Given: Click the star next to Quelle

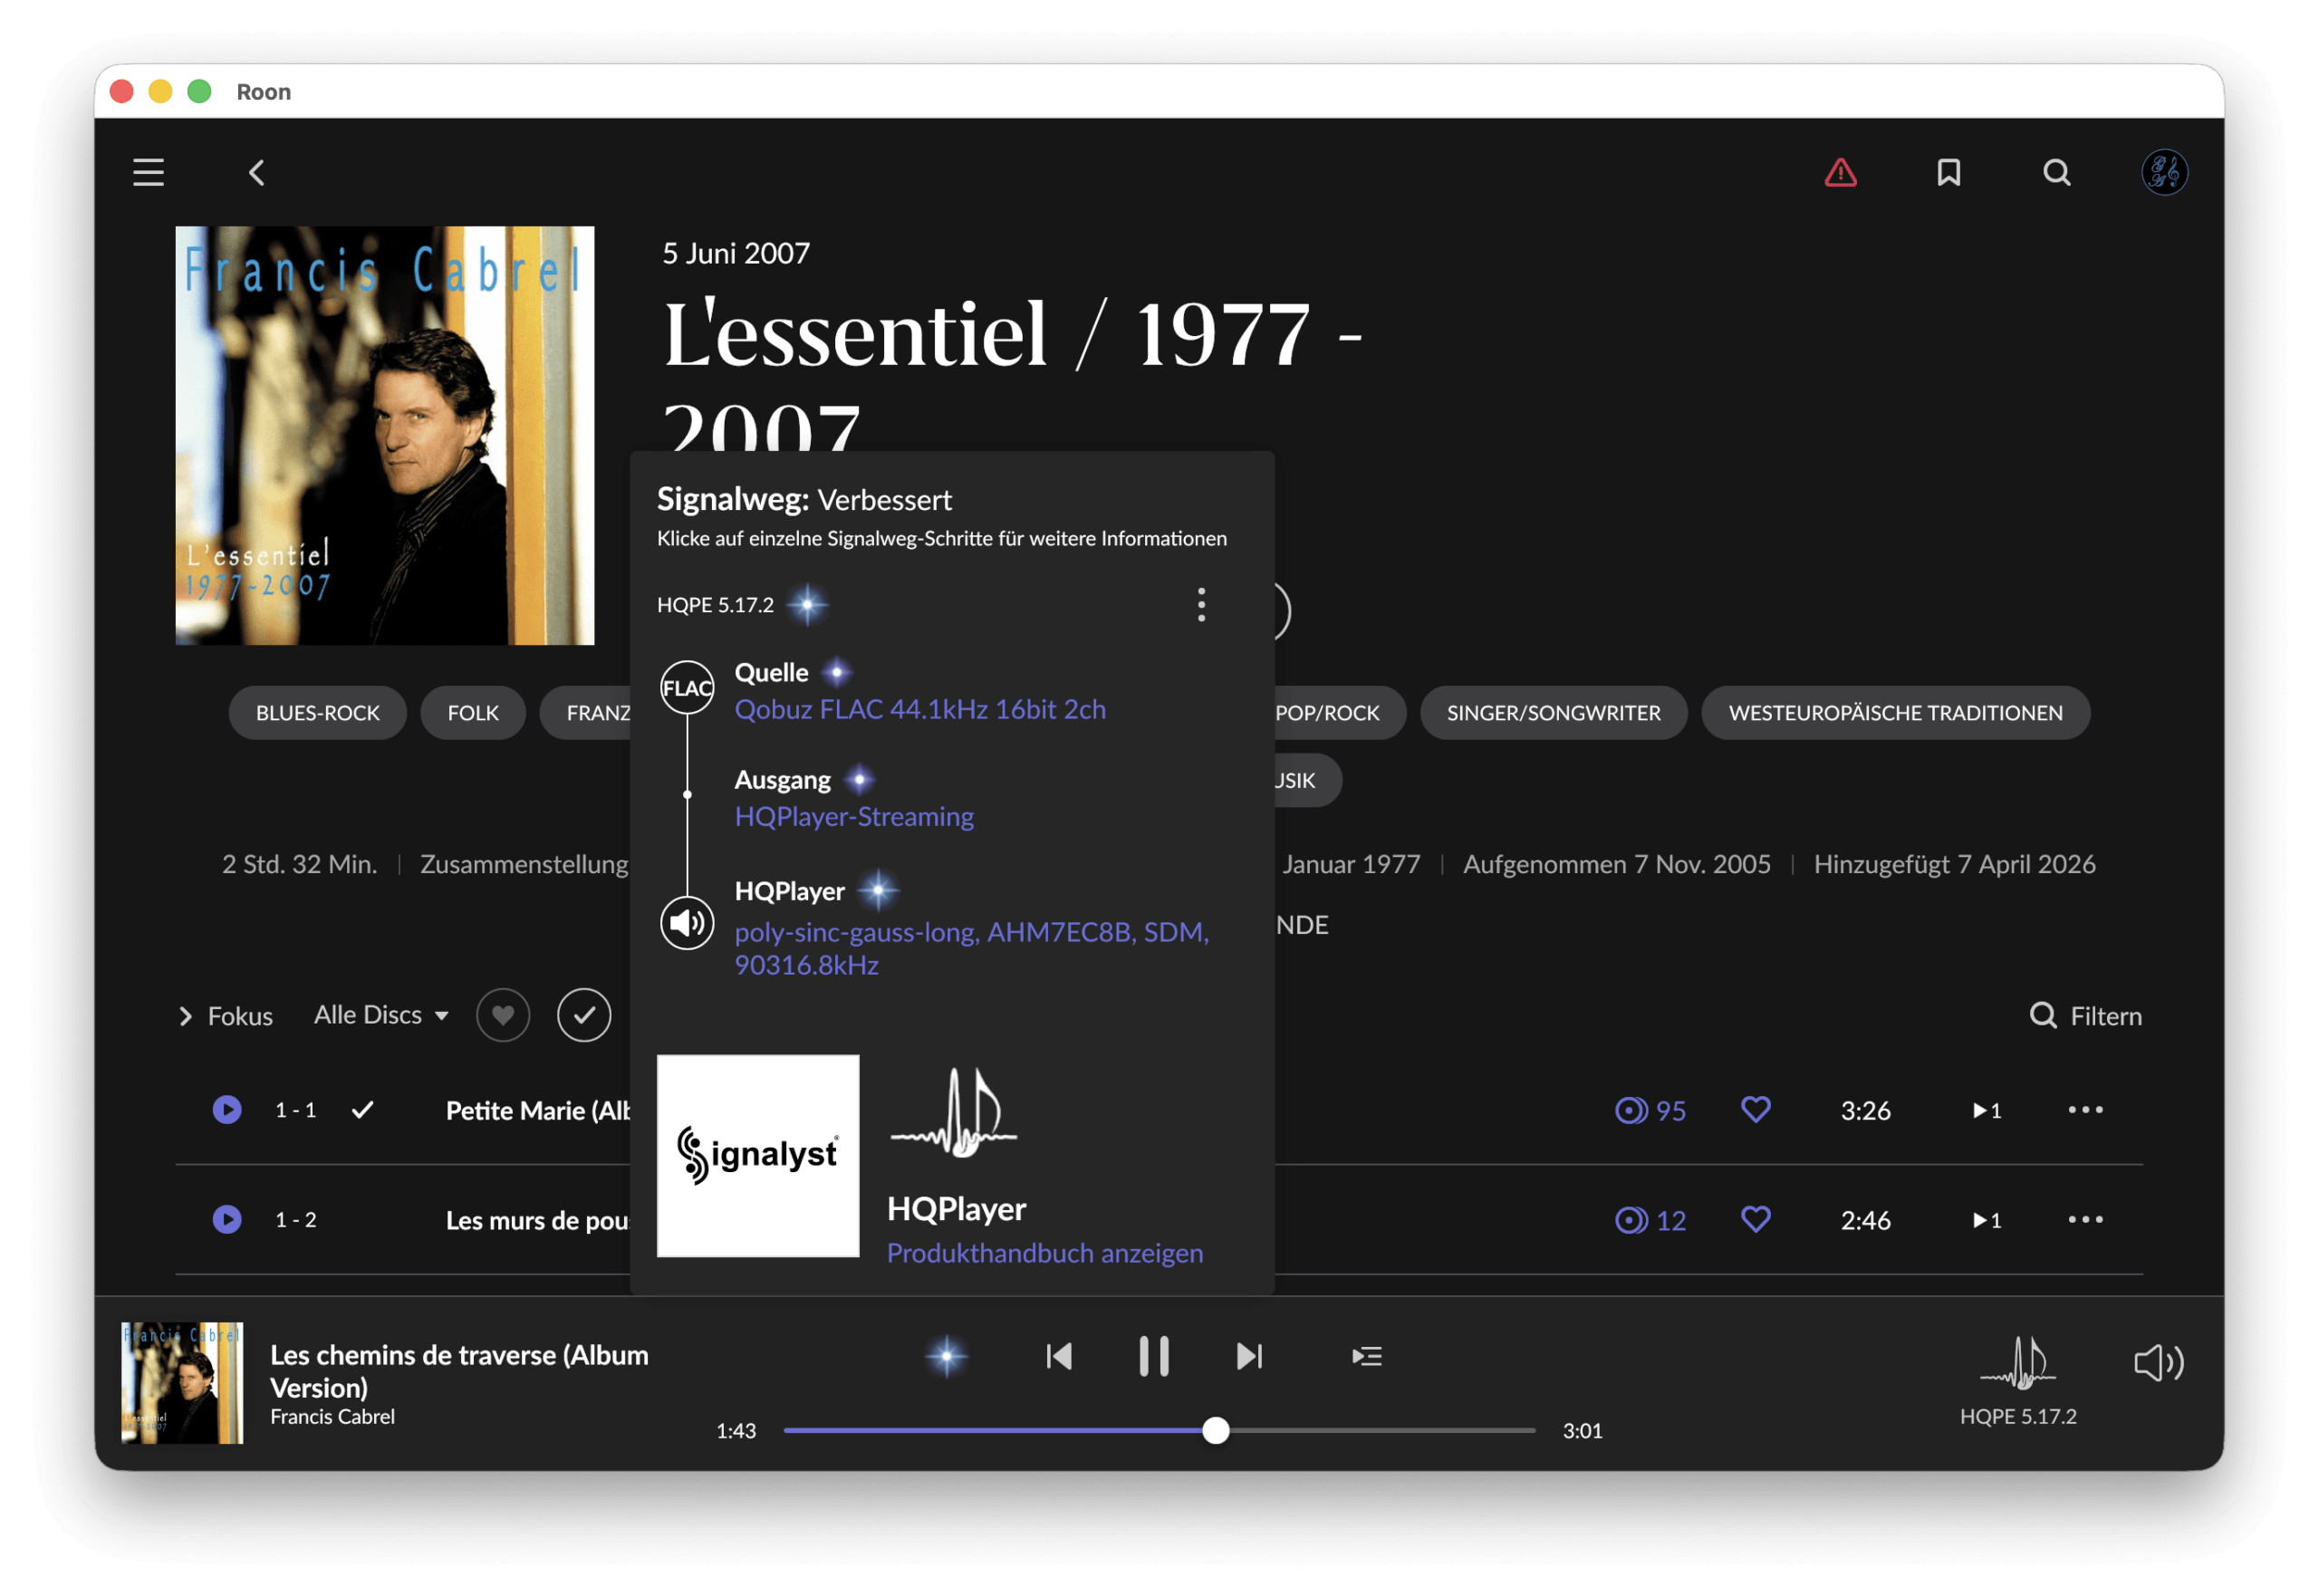Looking at the screenshot, I should pos(837,673).
